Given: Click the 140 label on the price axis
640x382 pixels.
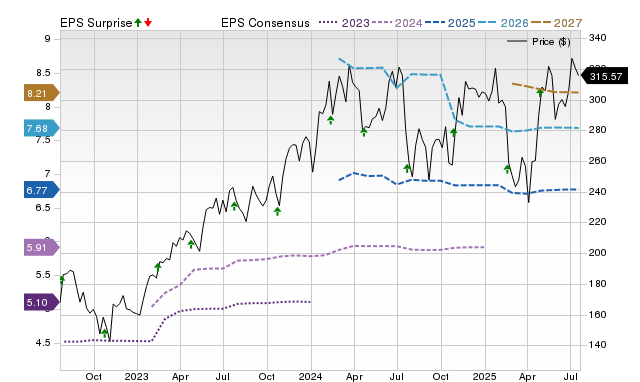Looking at the screenshot, I should pyautogui.click(x=598, y=345).
